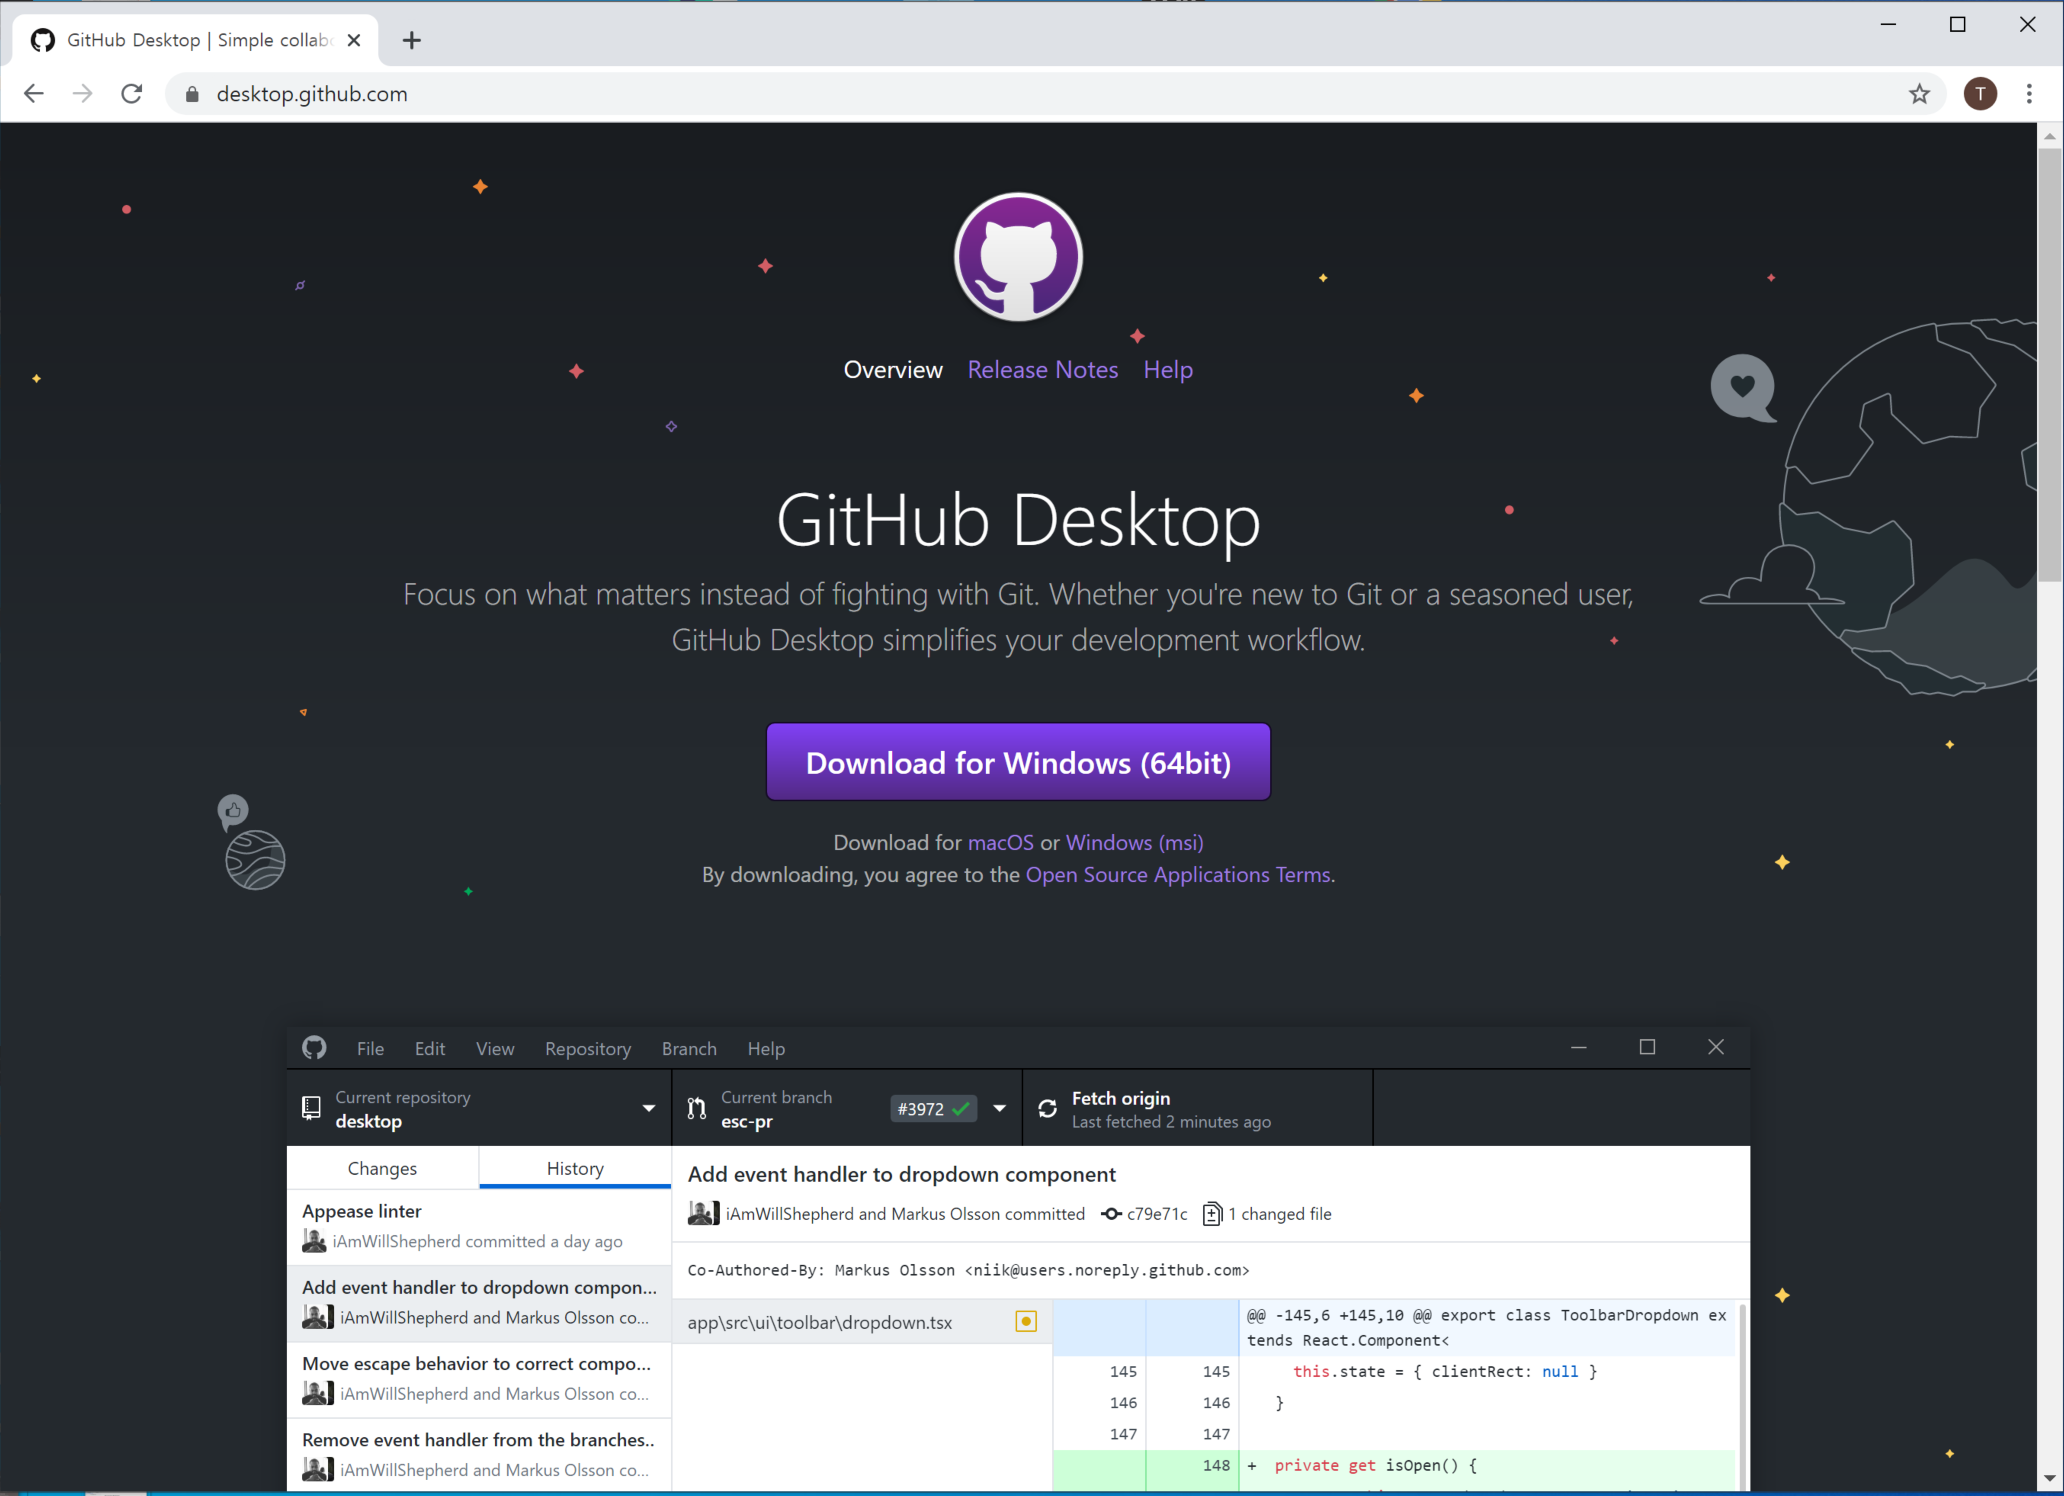The height and width of the screenshot is (1496, 2064).
Task: Switch to the History tab
Action: click(x=575, y=1168)
